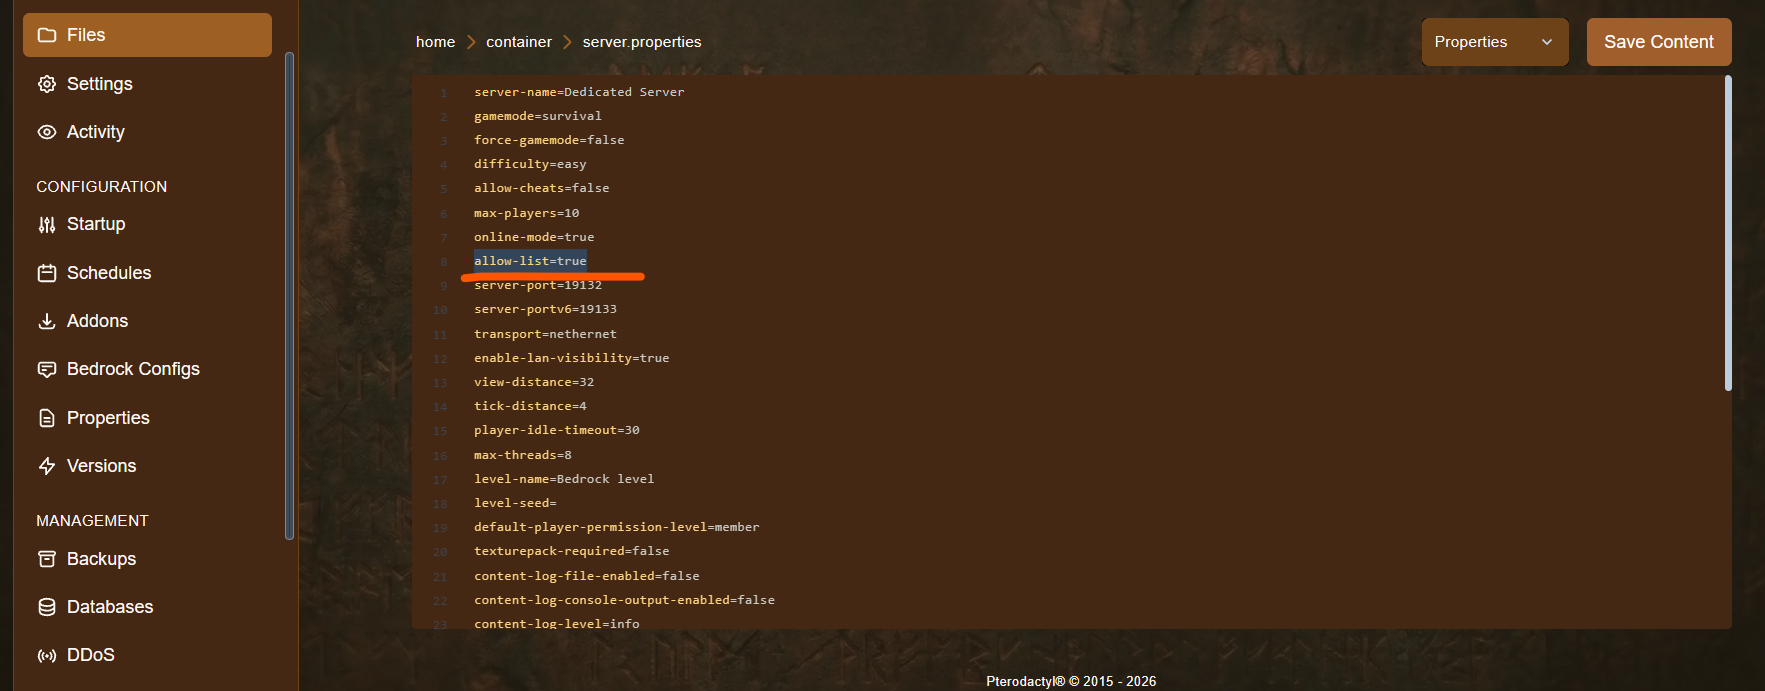Click the tick-distance=4 line

(530, 406)
